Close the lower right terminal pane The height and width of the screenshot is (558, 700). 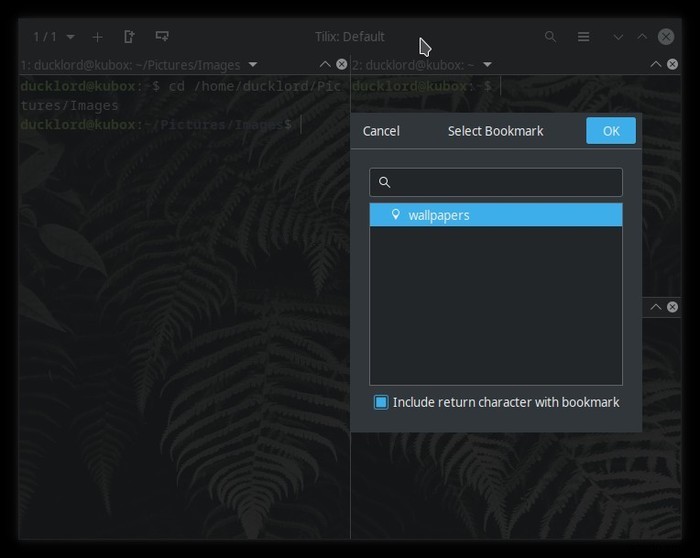(x=672, y=307)
